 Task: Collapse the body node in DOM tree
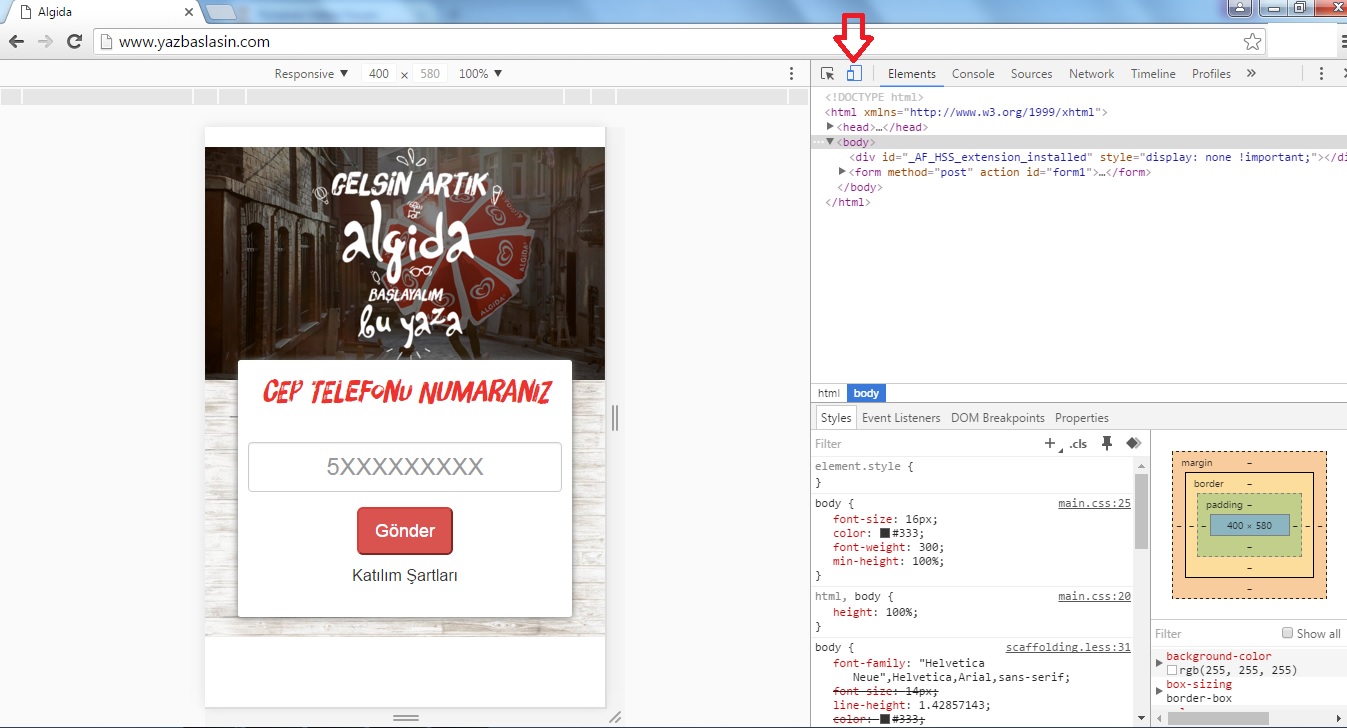coord(830,142)
